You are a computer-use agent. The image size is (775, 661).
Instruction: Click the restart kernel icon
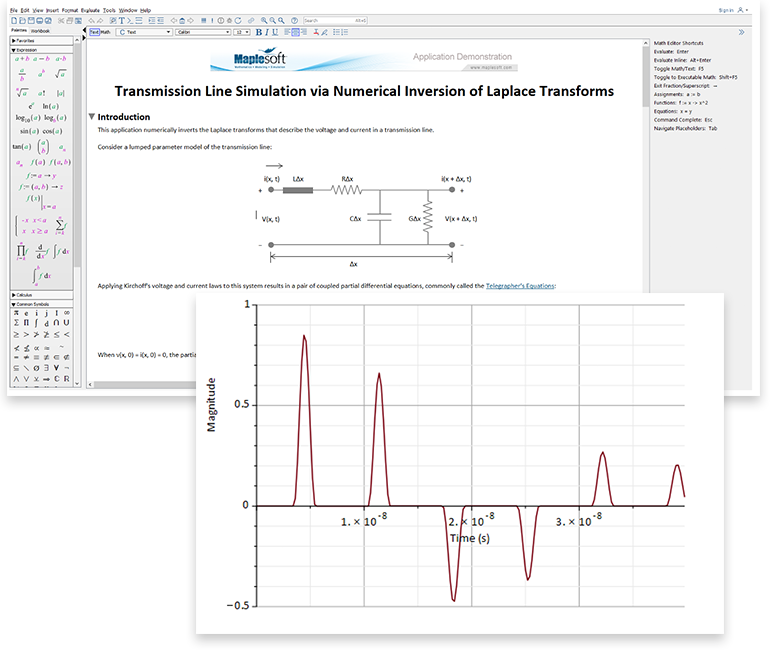coord(237,20)
